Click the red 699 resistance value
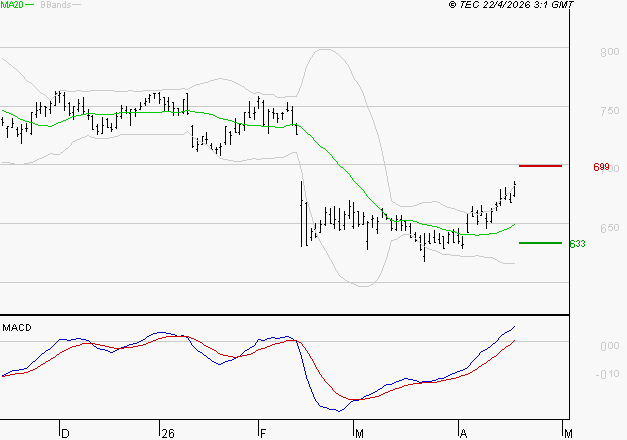 (601, 167)
